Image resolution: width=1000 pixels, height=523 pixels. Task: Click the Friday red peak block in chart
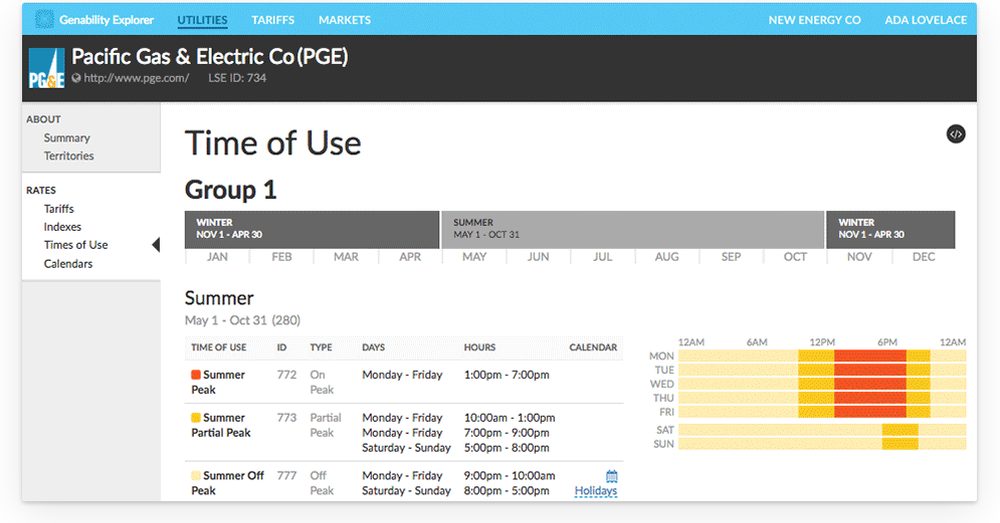[870, 412]
